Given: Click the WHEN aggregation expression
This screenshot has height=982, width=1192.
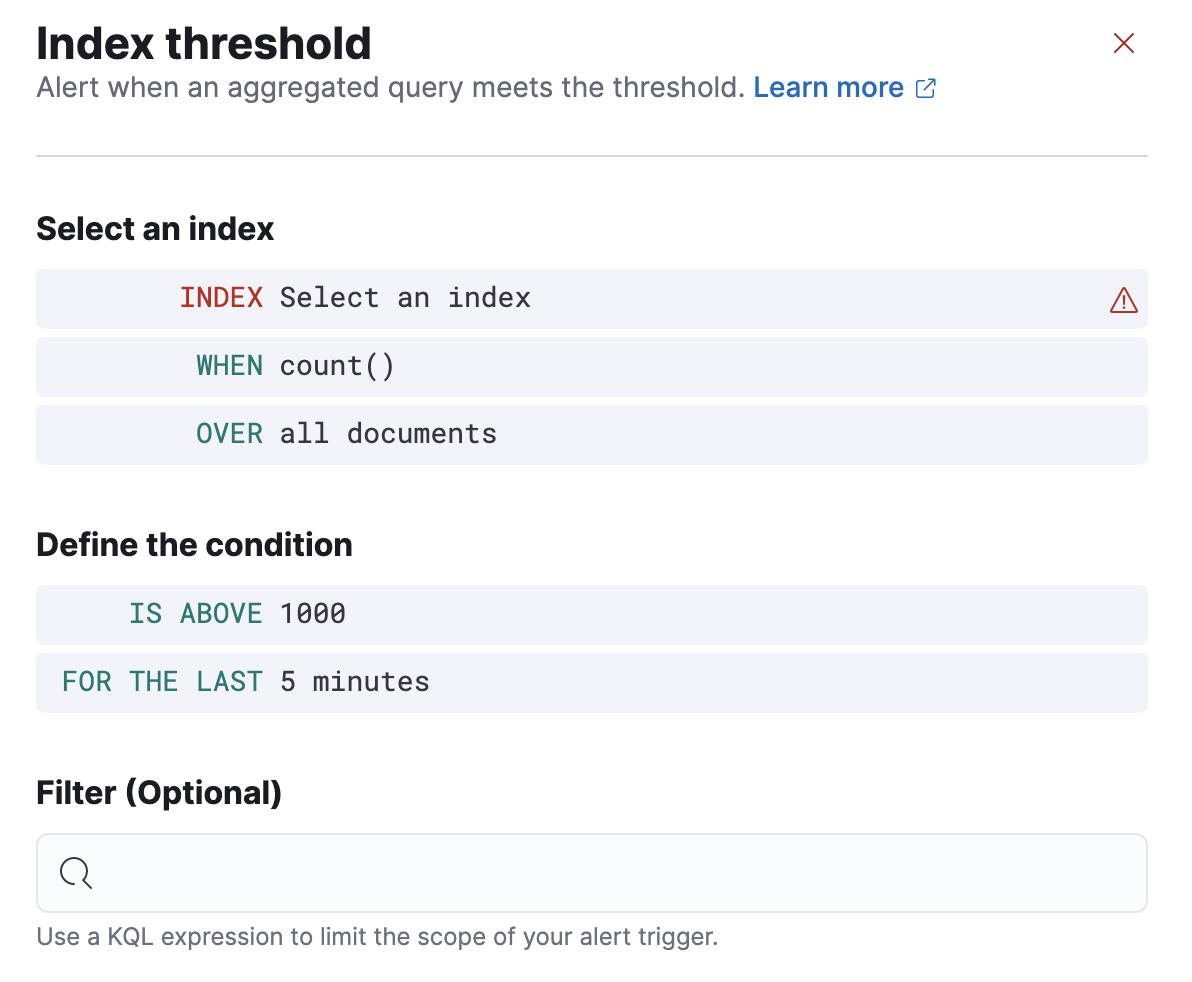Looking at the screenshot, I should coord(295,366).
